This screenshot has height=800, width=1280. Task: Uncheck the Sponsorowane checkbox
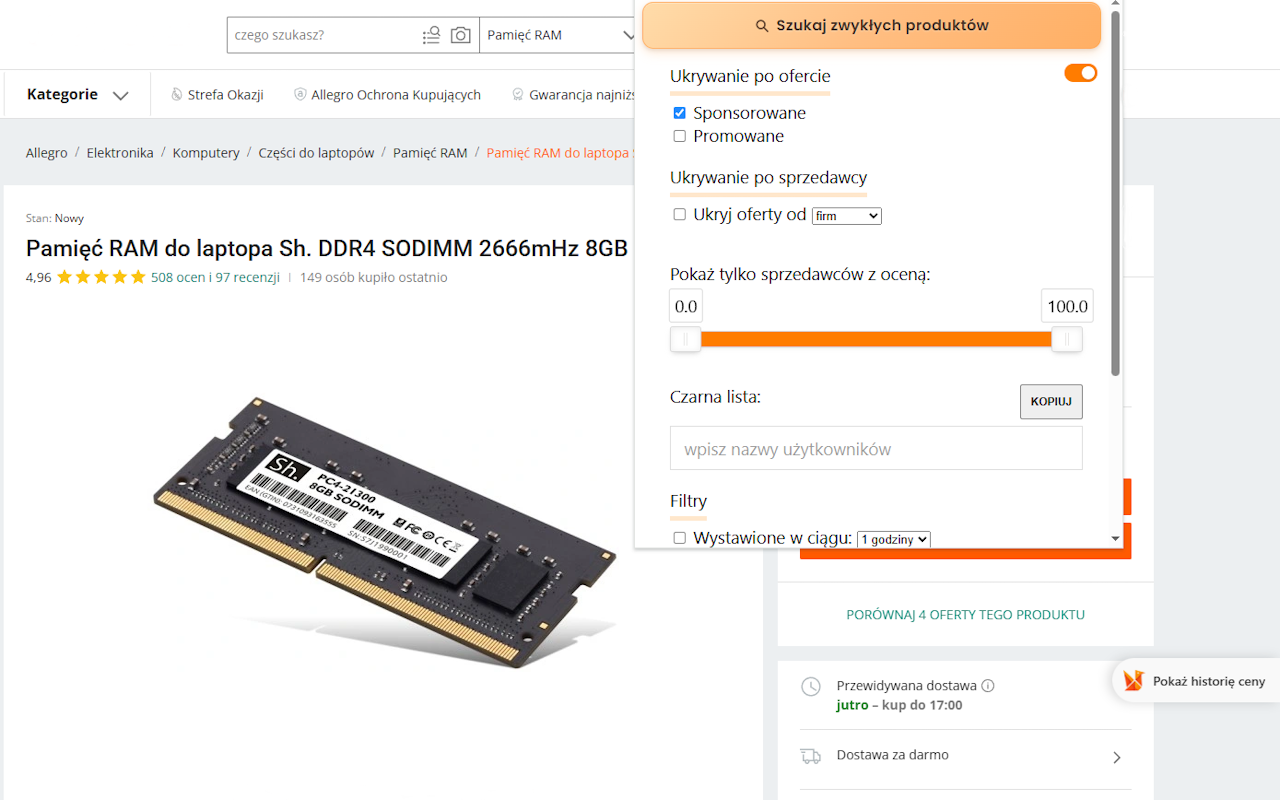click(680, 113)
